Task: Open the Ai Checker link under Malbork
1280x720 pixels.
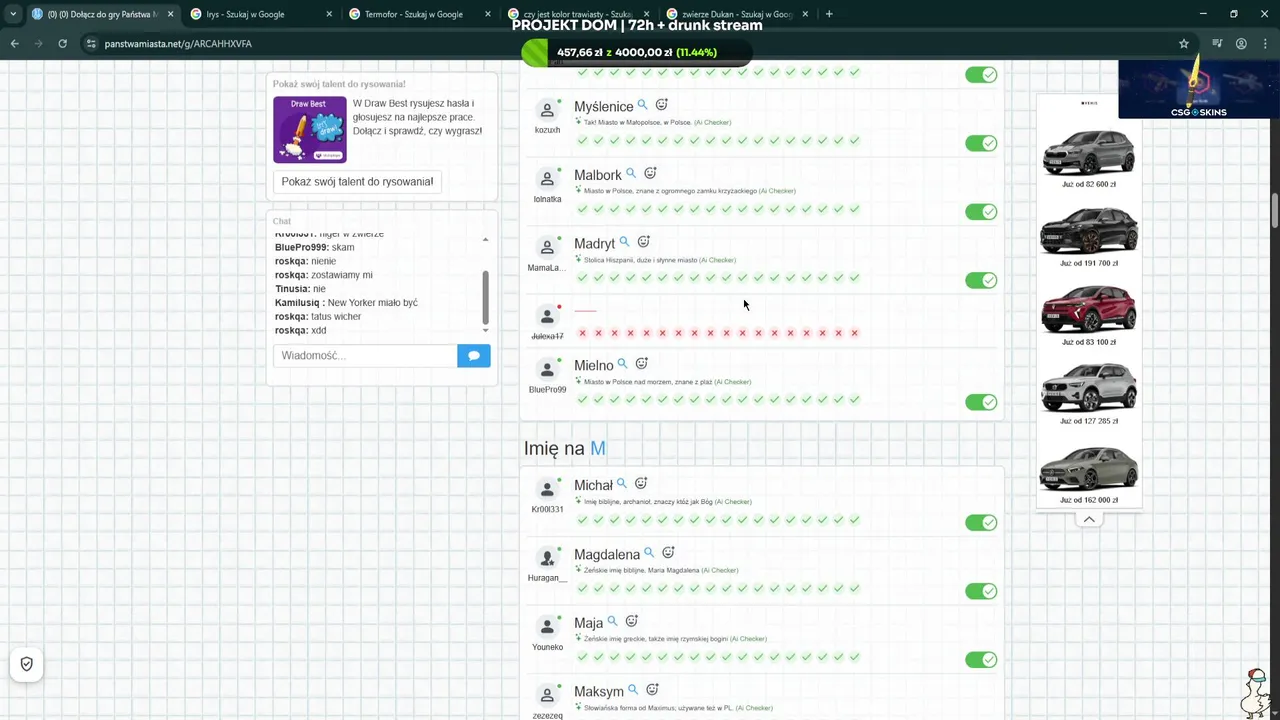Action: tap(777, 191)
